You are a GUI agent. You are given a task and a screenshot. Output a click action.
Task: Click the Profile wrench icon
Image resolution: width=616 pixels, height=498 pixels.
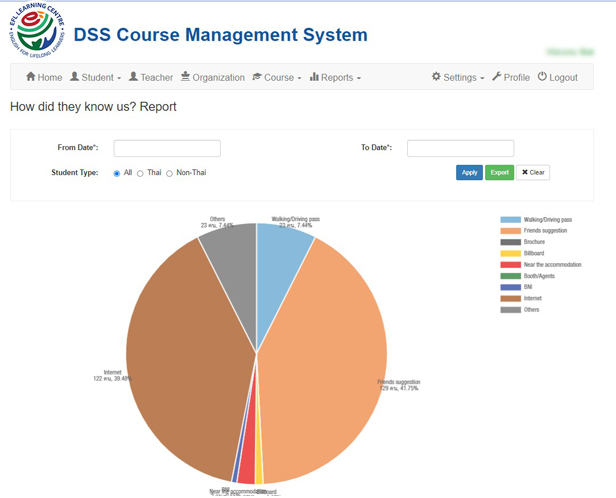[x=497, y=77]
